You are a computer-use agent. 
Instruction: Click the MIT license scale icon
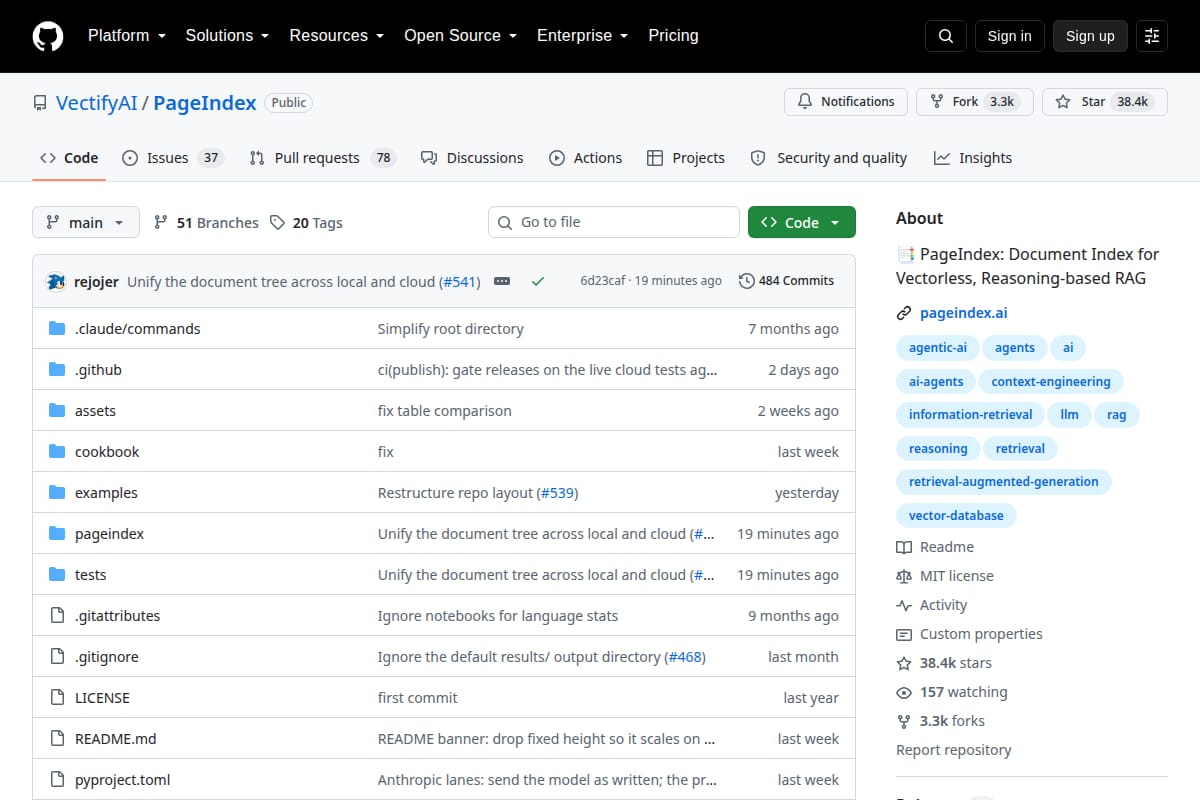point(904,576)
